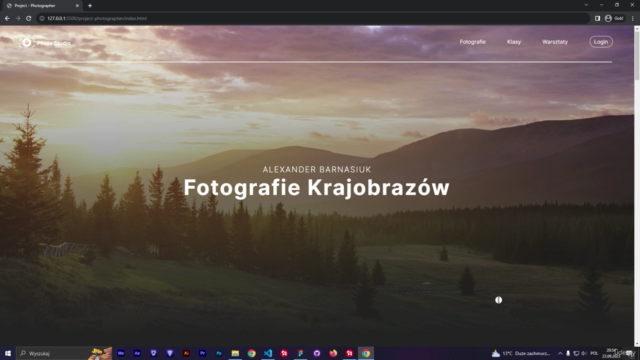Click the ALEXANDER BARNASIUK subtitle text
The width and height of the screenshot is (640, 360).
[x=317, y=169]
